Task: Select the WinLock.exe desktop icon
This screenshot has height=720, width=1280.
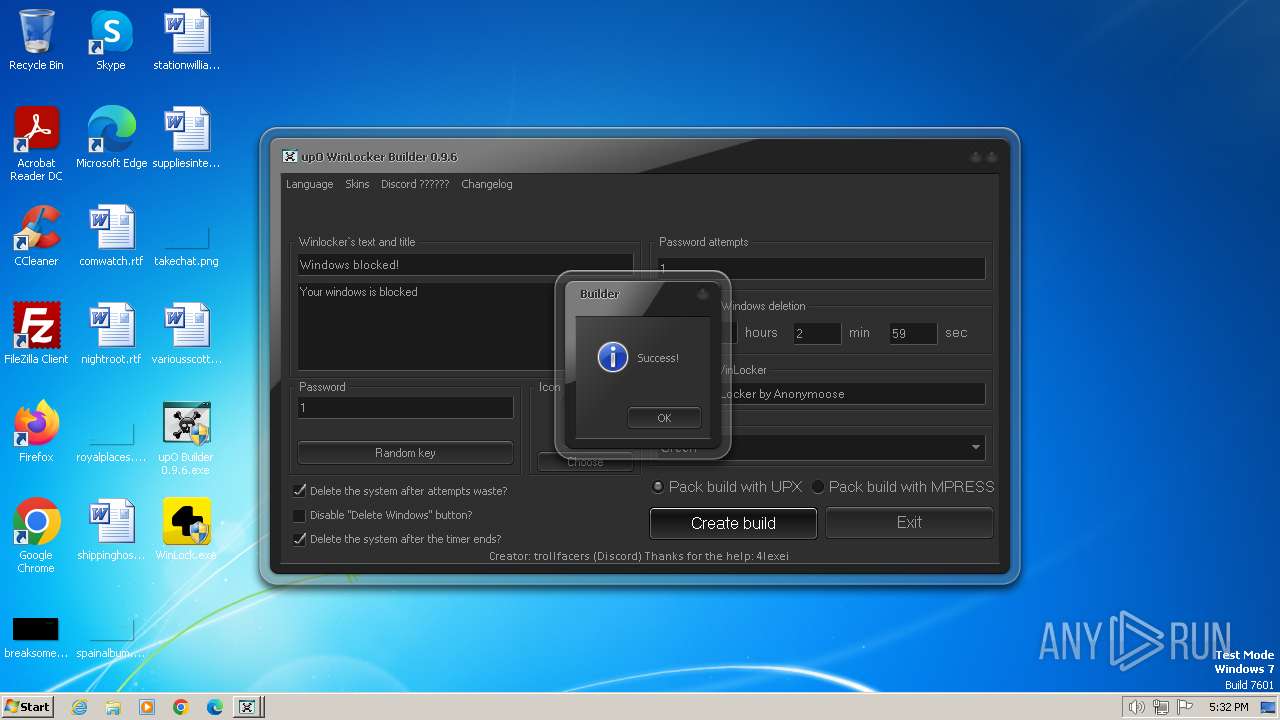Action: (x=186, y=531)
